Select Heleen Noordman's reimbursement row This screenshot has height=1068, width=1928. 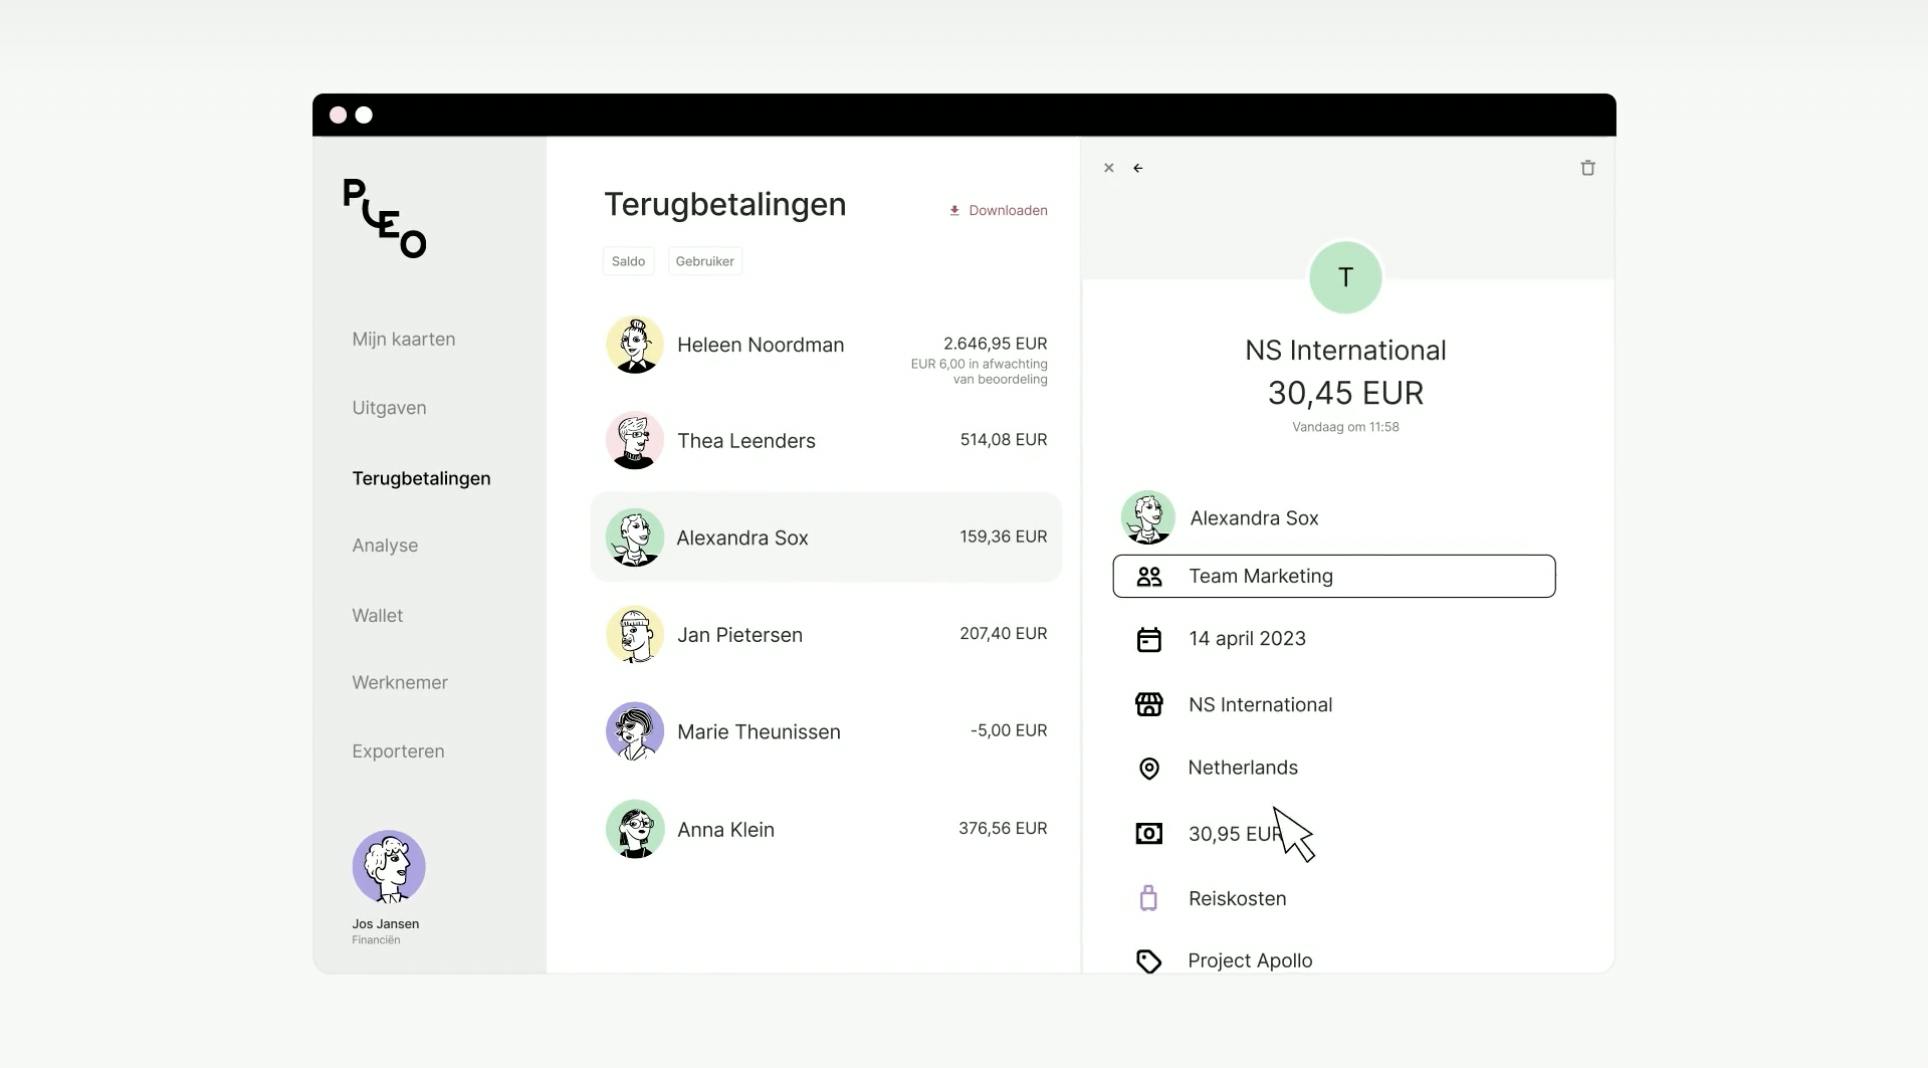[826, 346]
